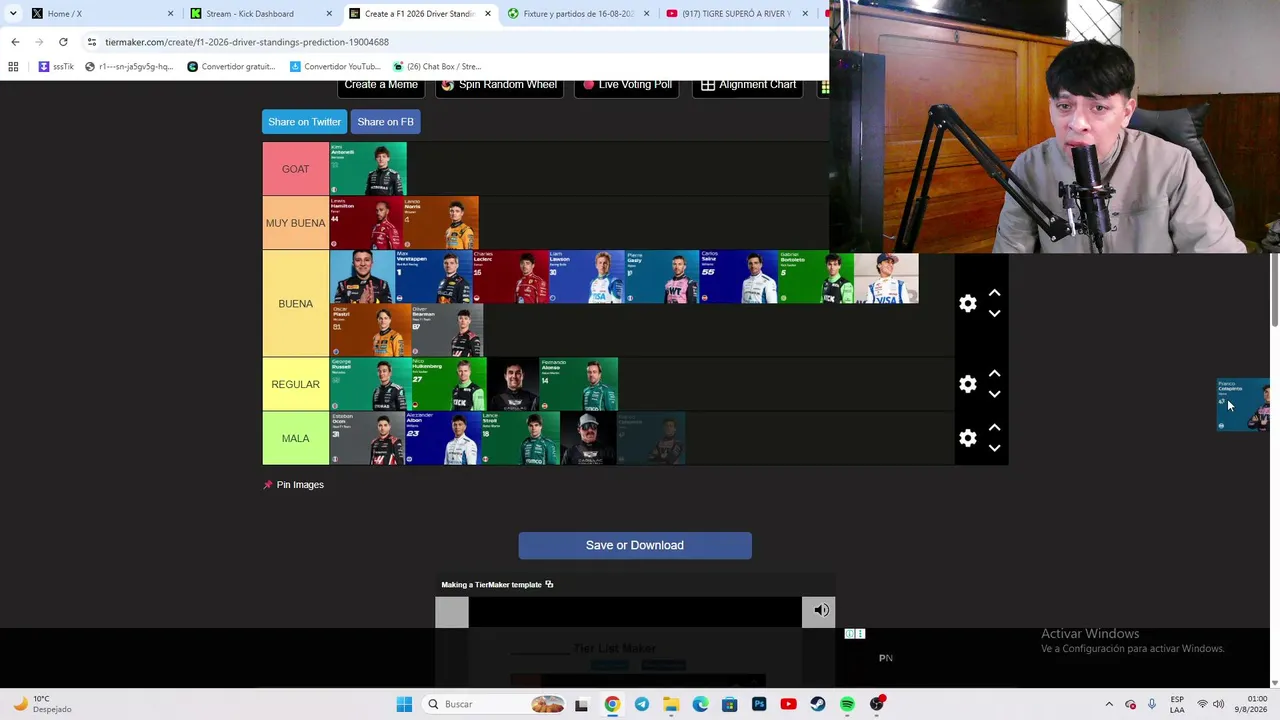Screen dimensions: 1280x720
Task: Move the MALA tier down
Action: click(x=994, y=448)
